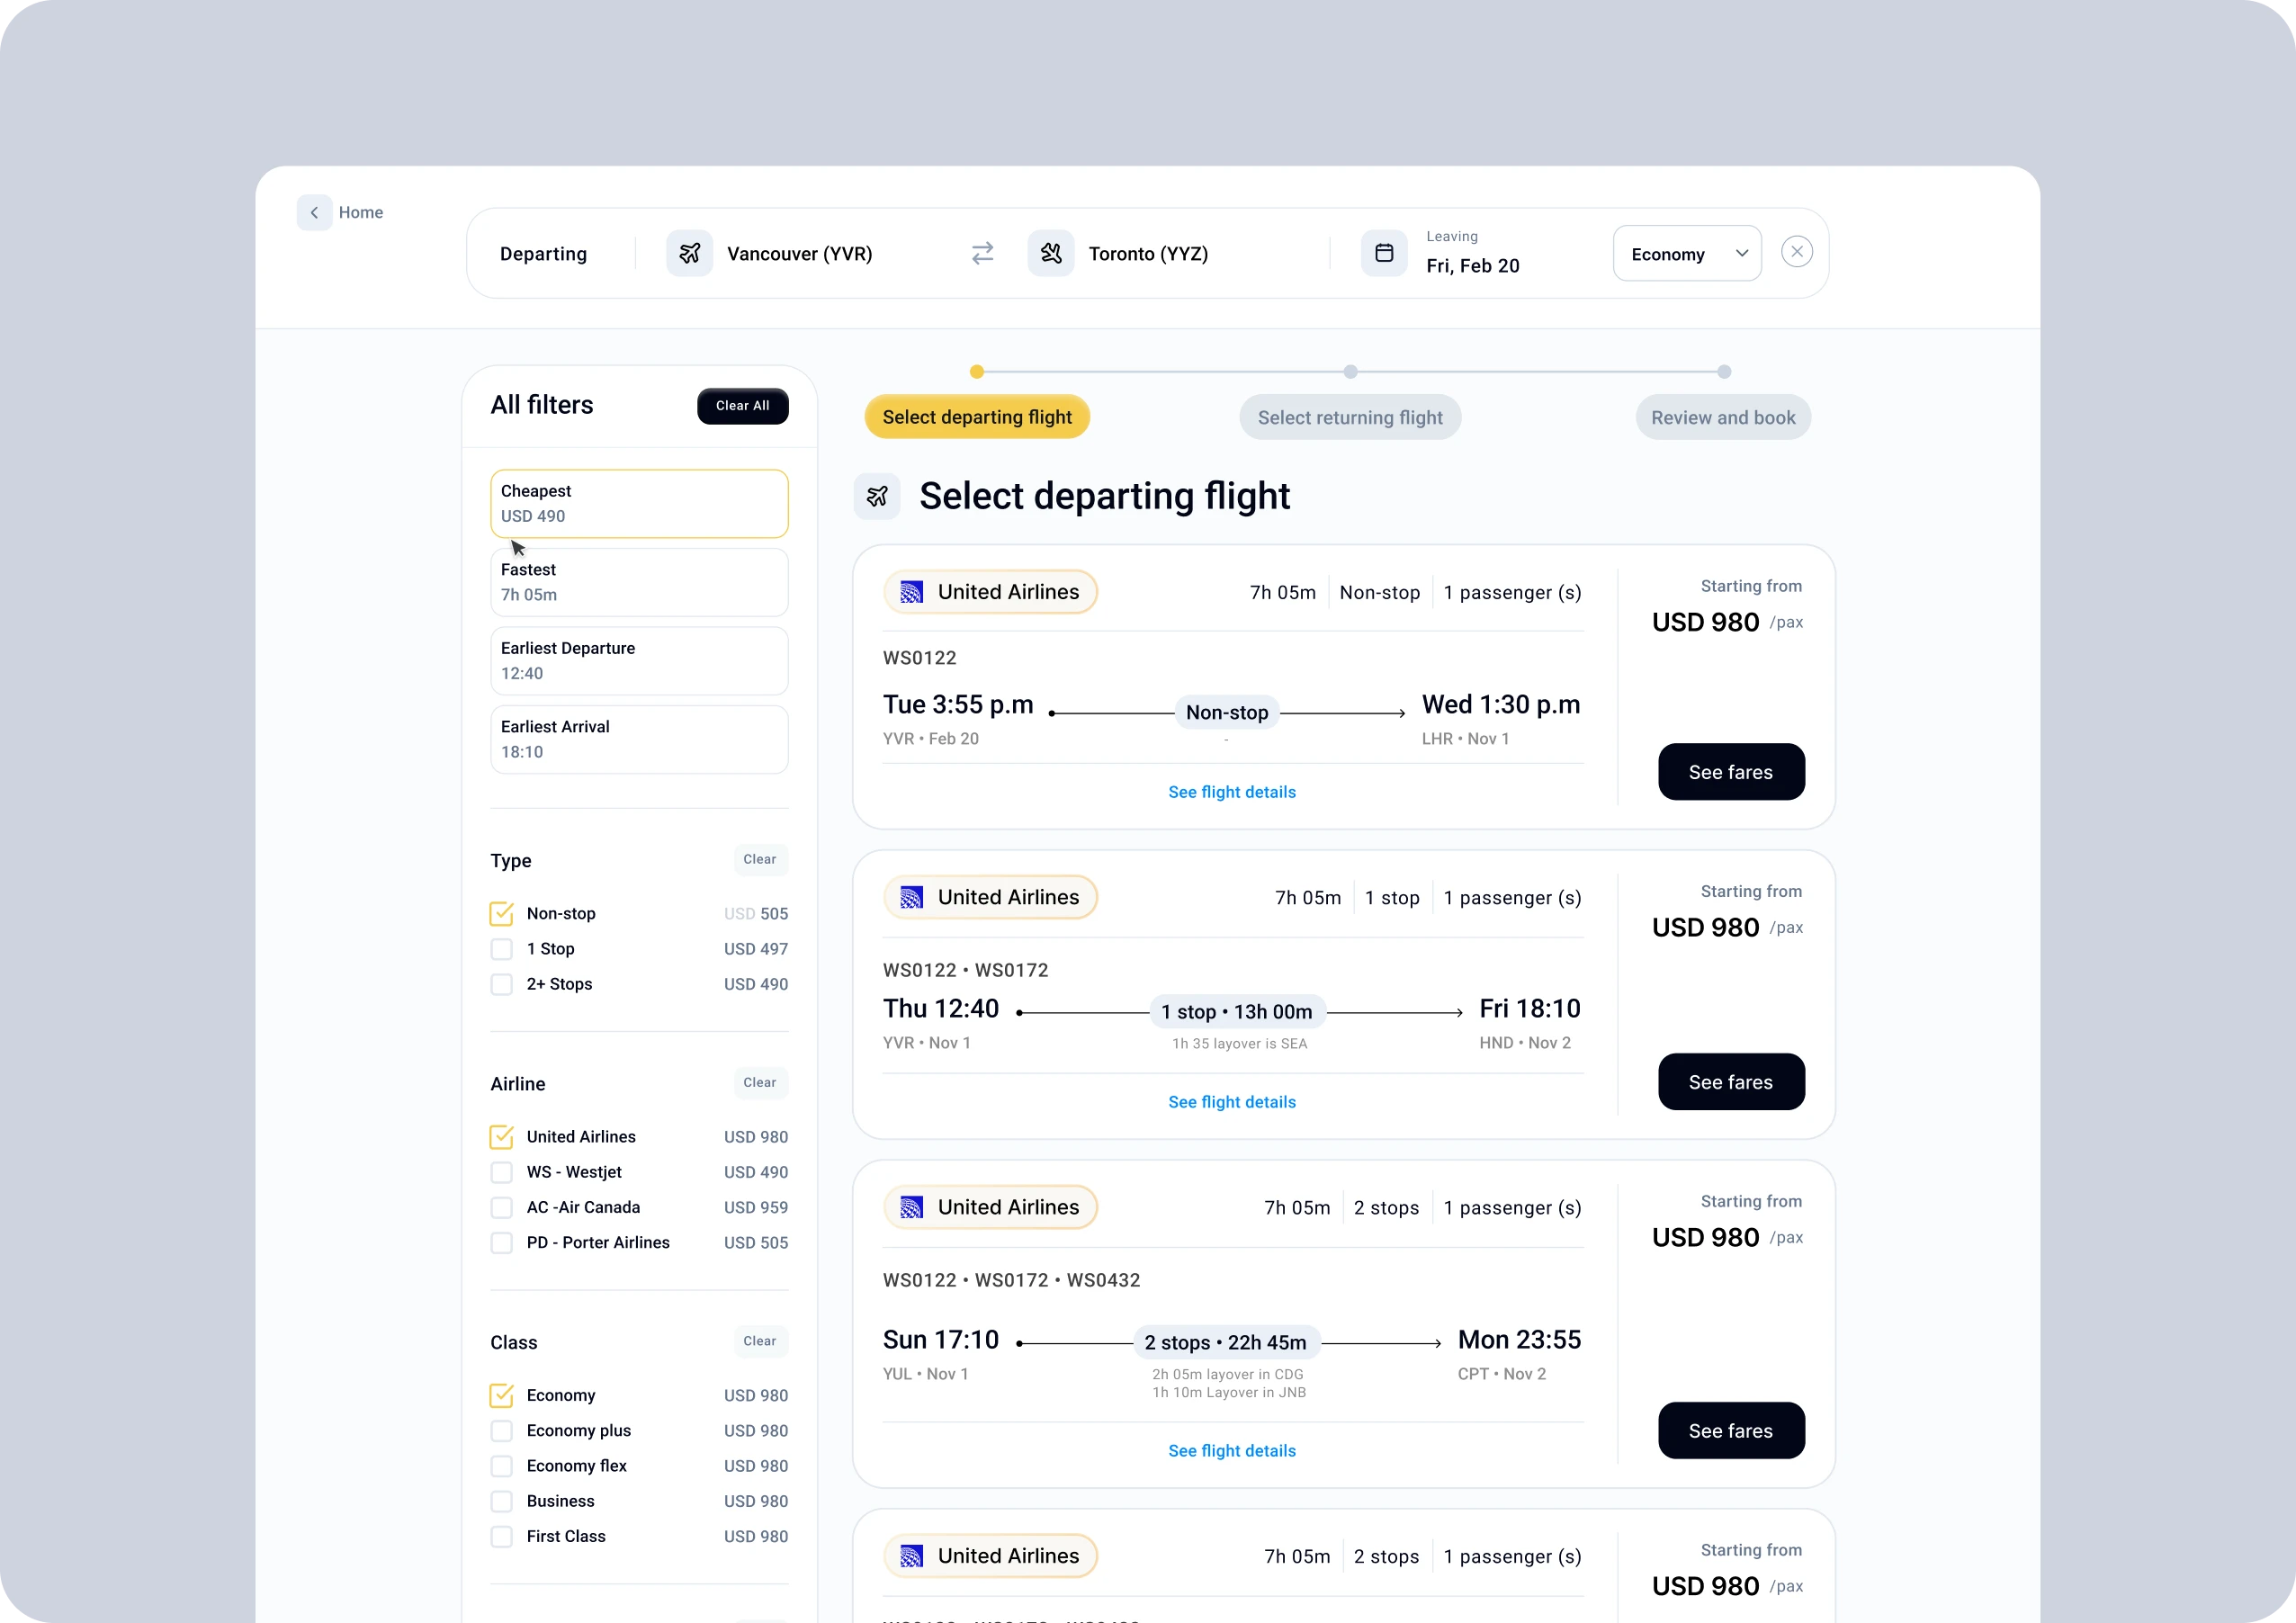Viewport: 2296px width, 1623px height.
Task: Select the Cheapest USD 490 sort option
Action: 639,504
